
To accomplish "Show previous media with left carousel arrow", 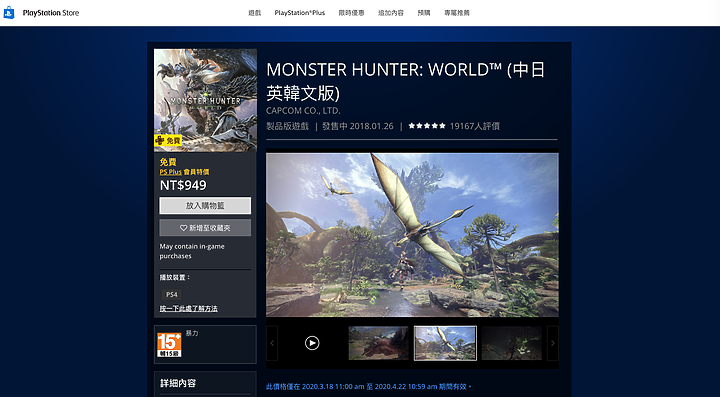I will click(272, 343).
